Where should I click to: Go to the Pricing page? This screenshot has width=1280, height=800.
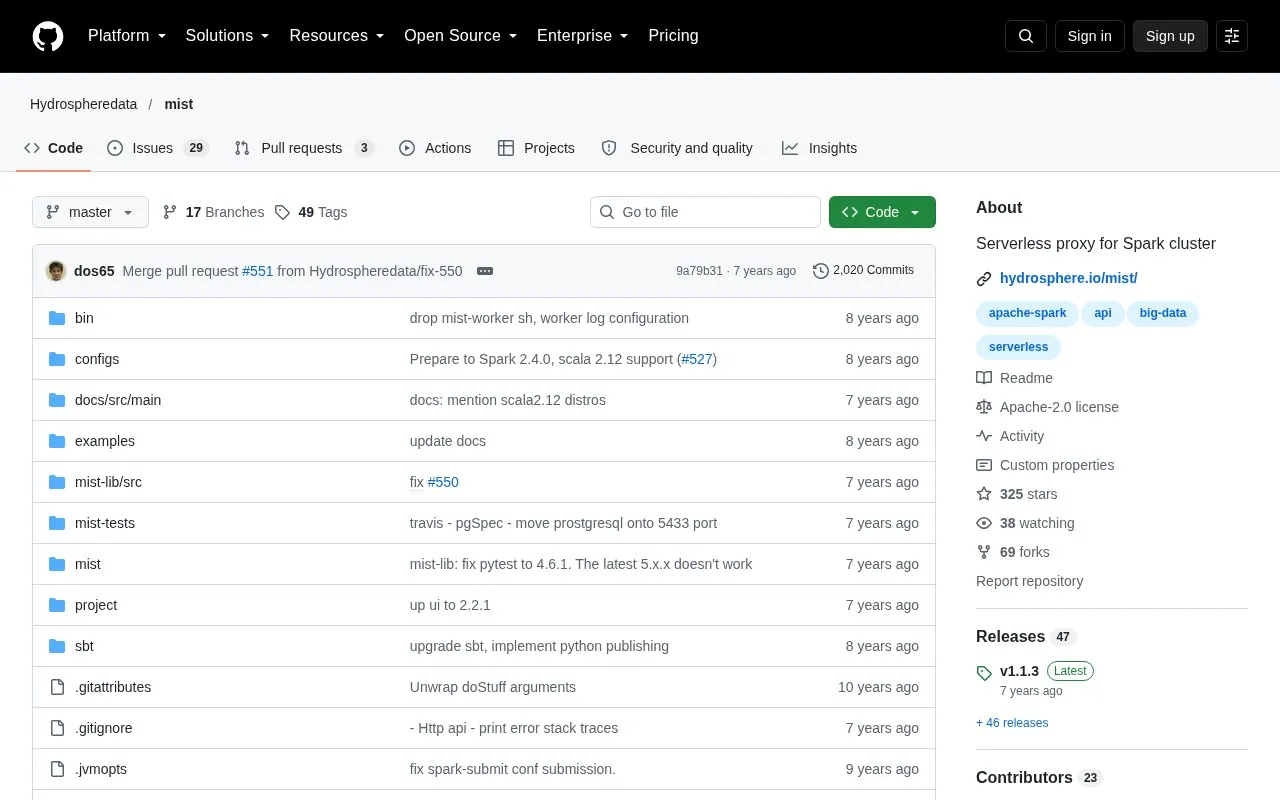pos(673,36)
